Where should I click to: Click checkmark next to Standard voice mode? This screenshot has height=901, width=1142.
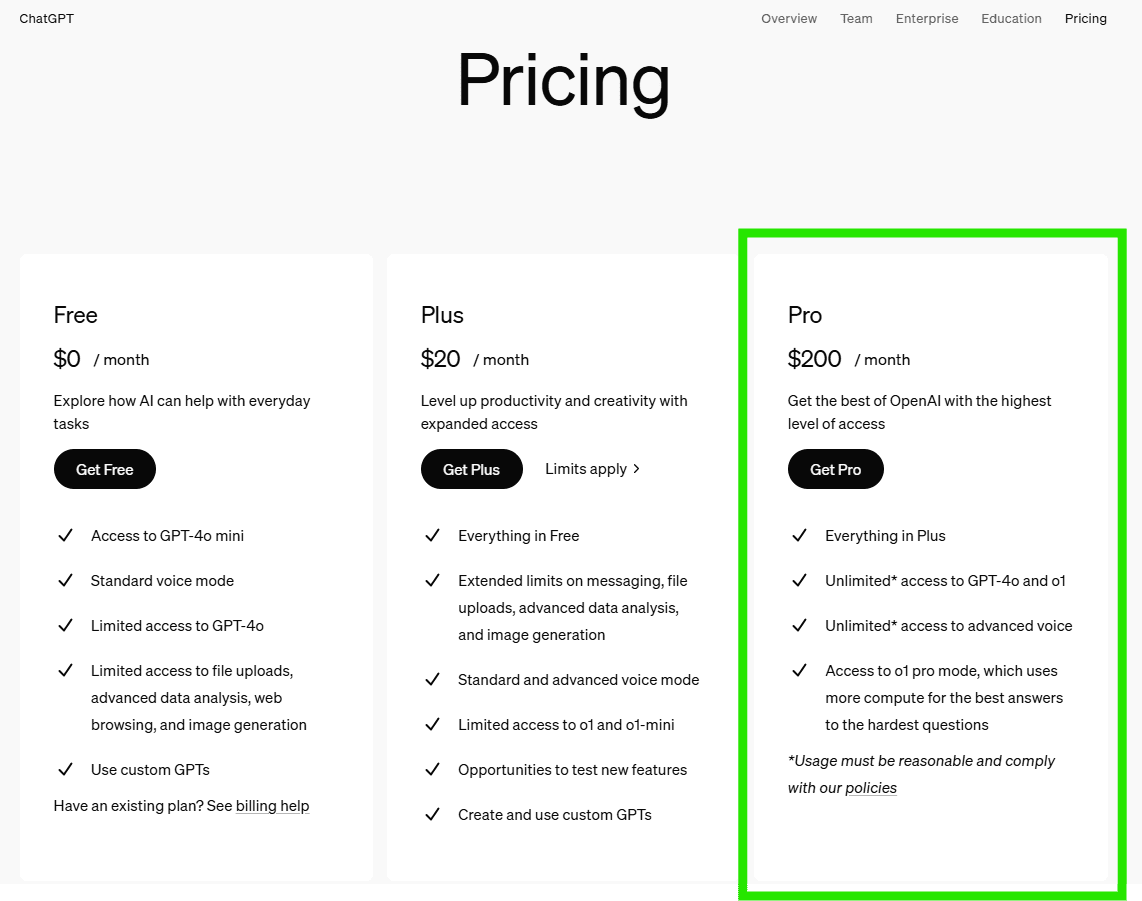pyautogui.click(x=65, y=581)
